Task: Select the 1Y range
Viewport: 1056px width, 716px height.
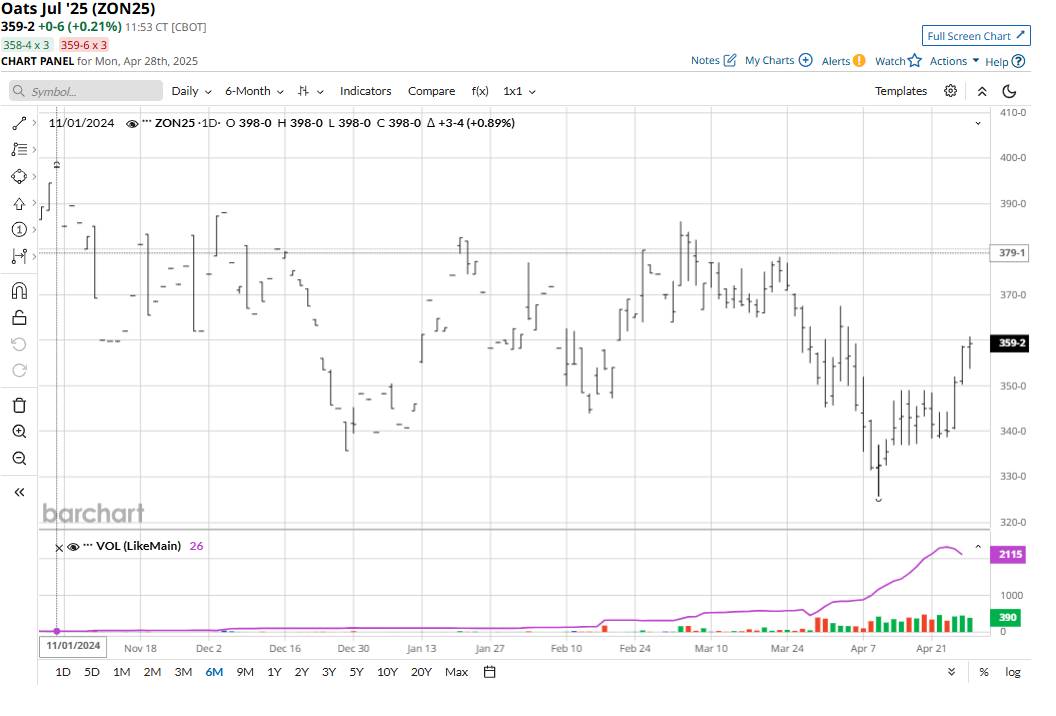Action: [274, 672]
